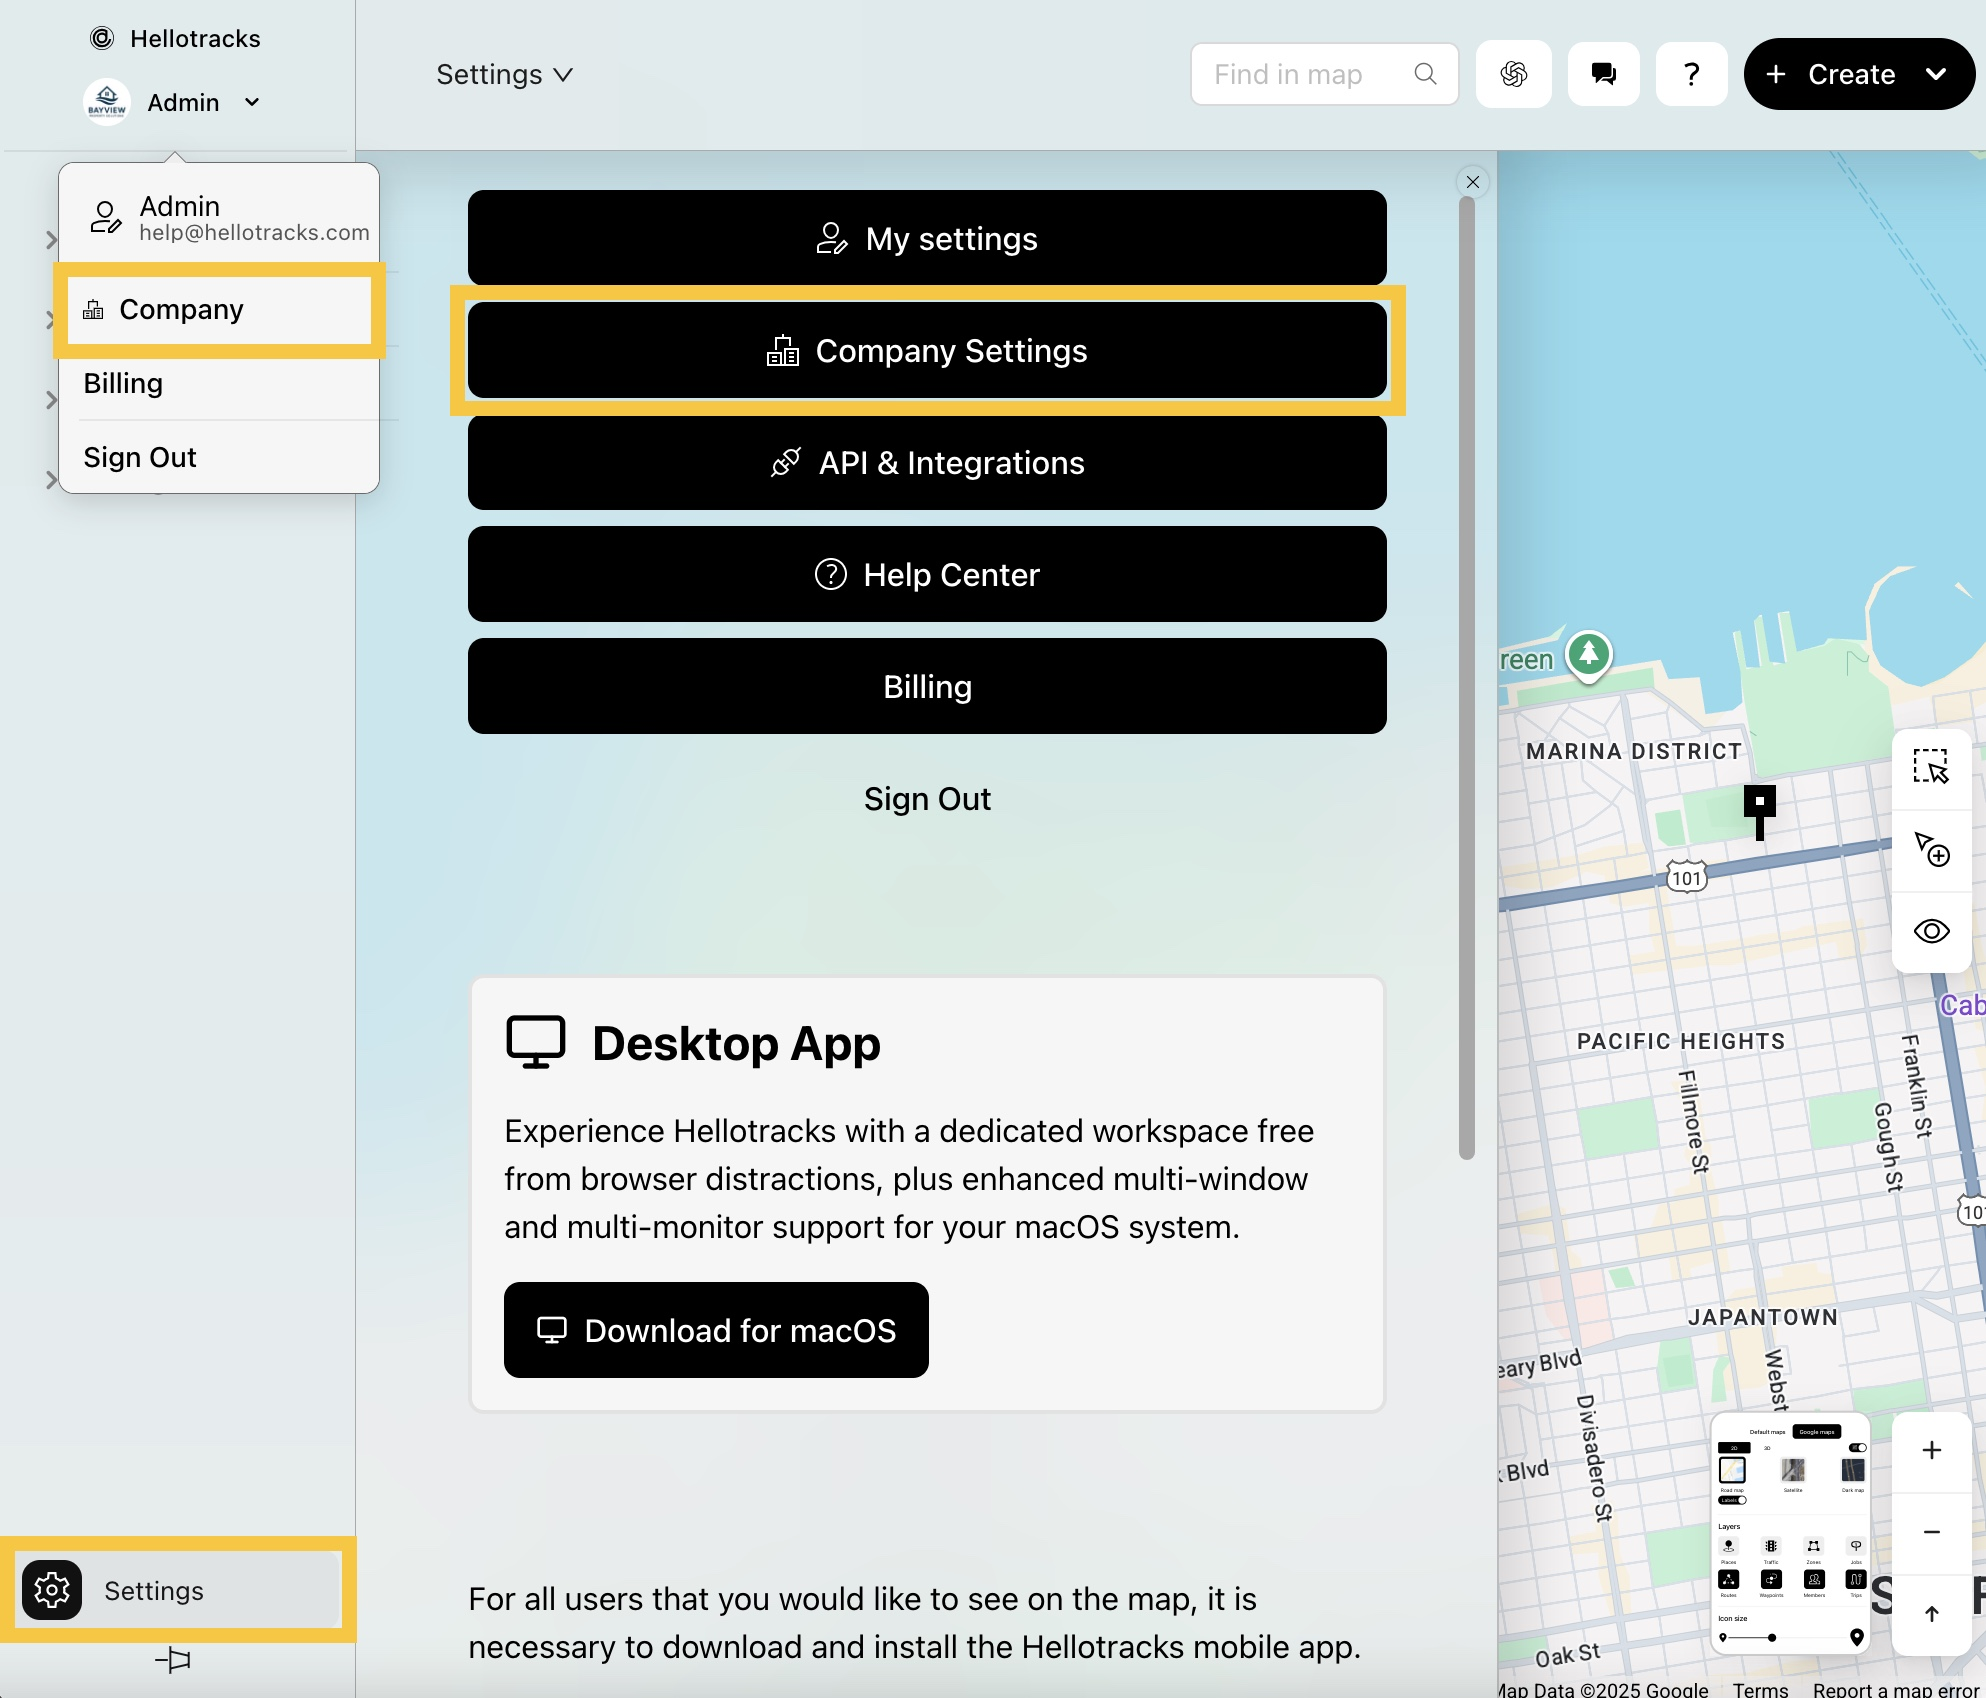Open the chat messages icon
The image size is (1986, 1698).
1603,74
